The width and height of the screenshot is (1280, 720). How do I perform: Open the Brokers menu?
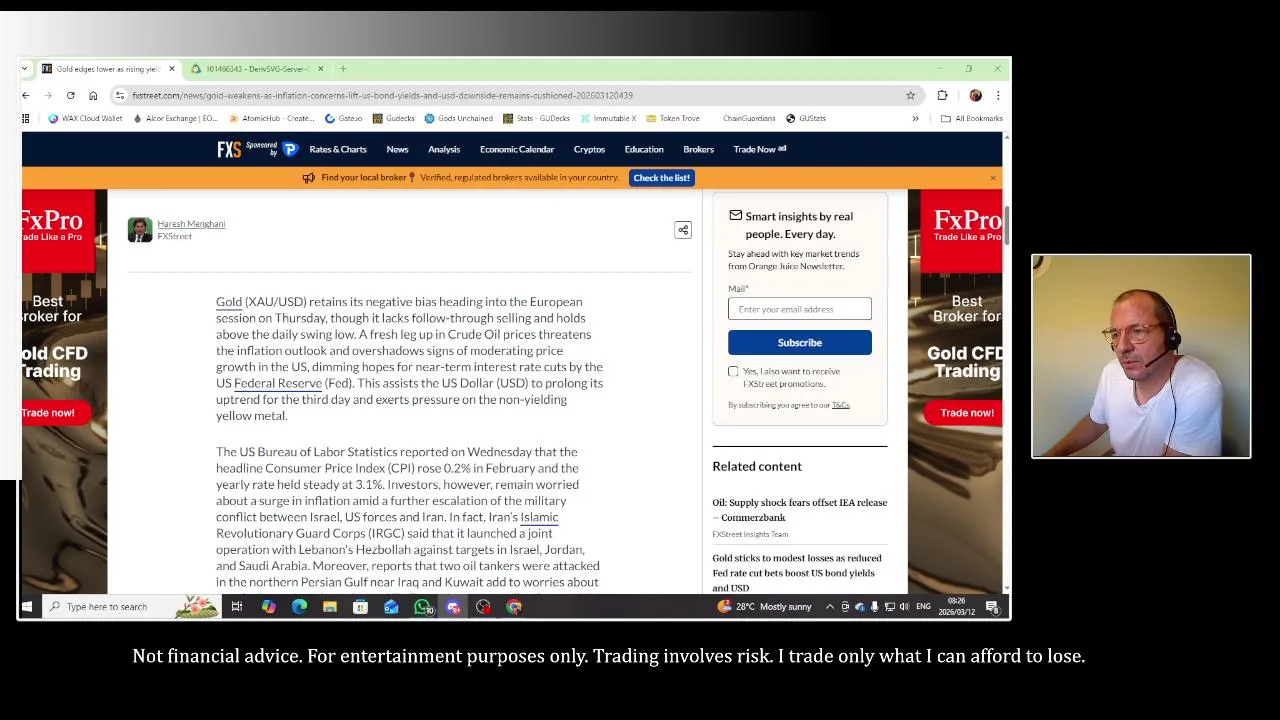[698, 149]
